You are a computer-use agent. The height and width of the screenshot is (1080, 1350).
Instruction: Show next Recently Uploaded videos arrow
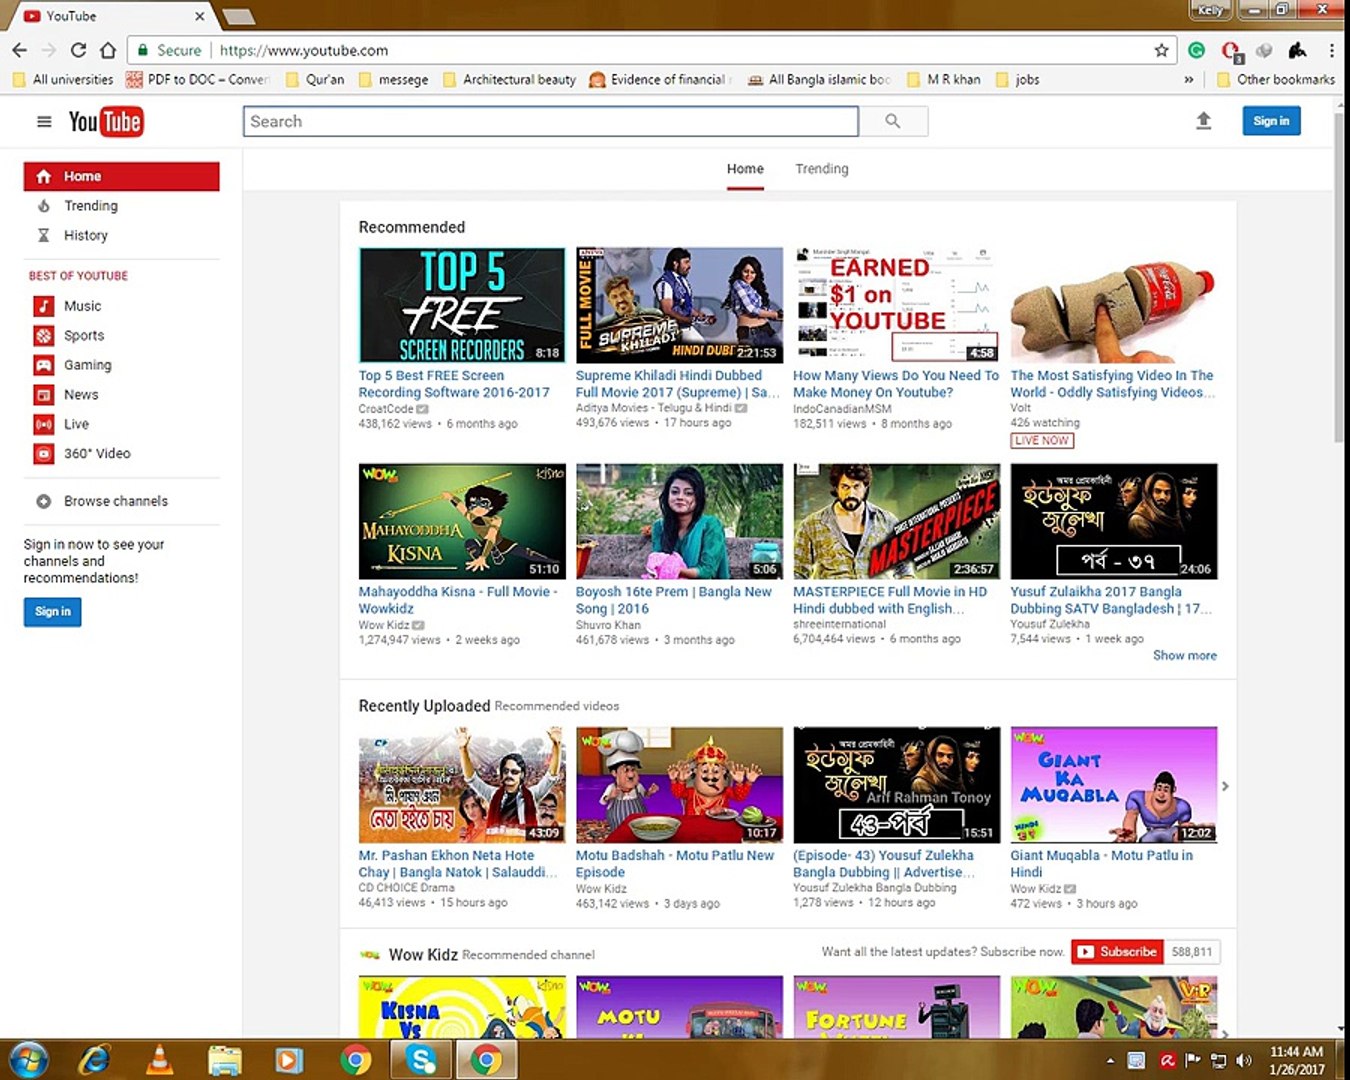tap(1225, 786)
